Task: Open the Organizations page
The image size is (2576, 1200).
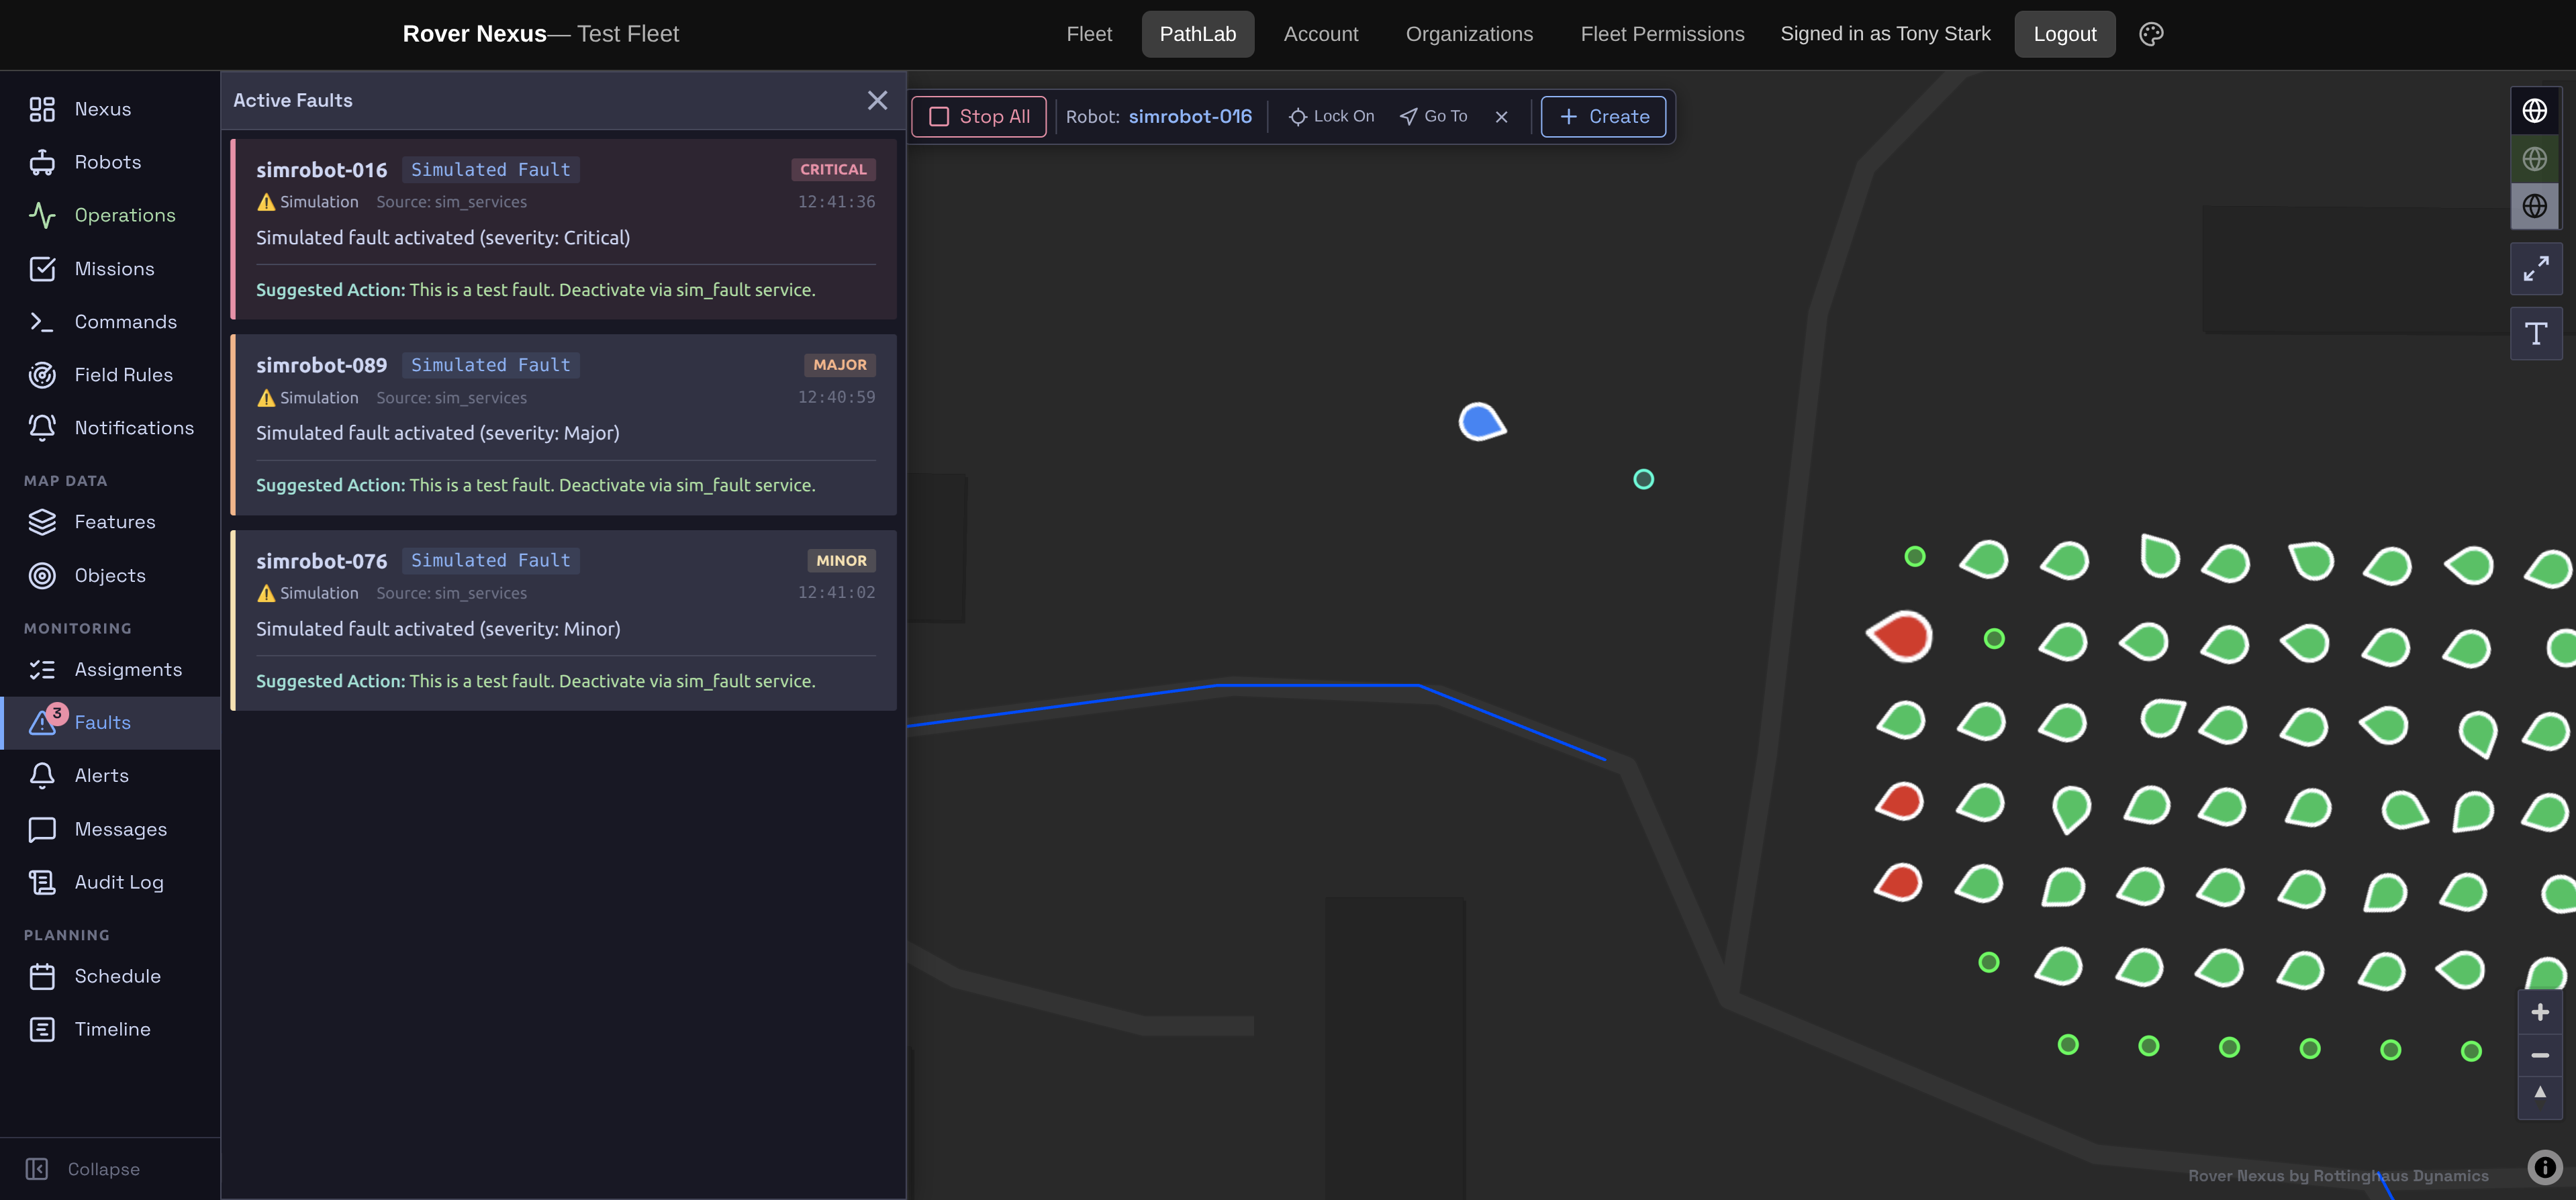Action: point(1469,34)
